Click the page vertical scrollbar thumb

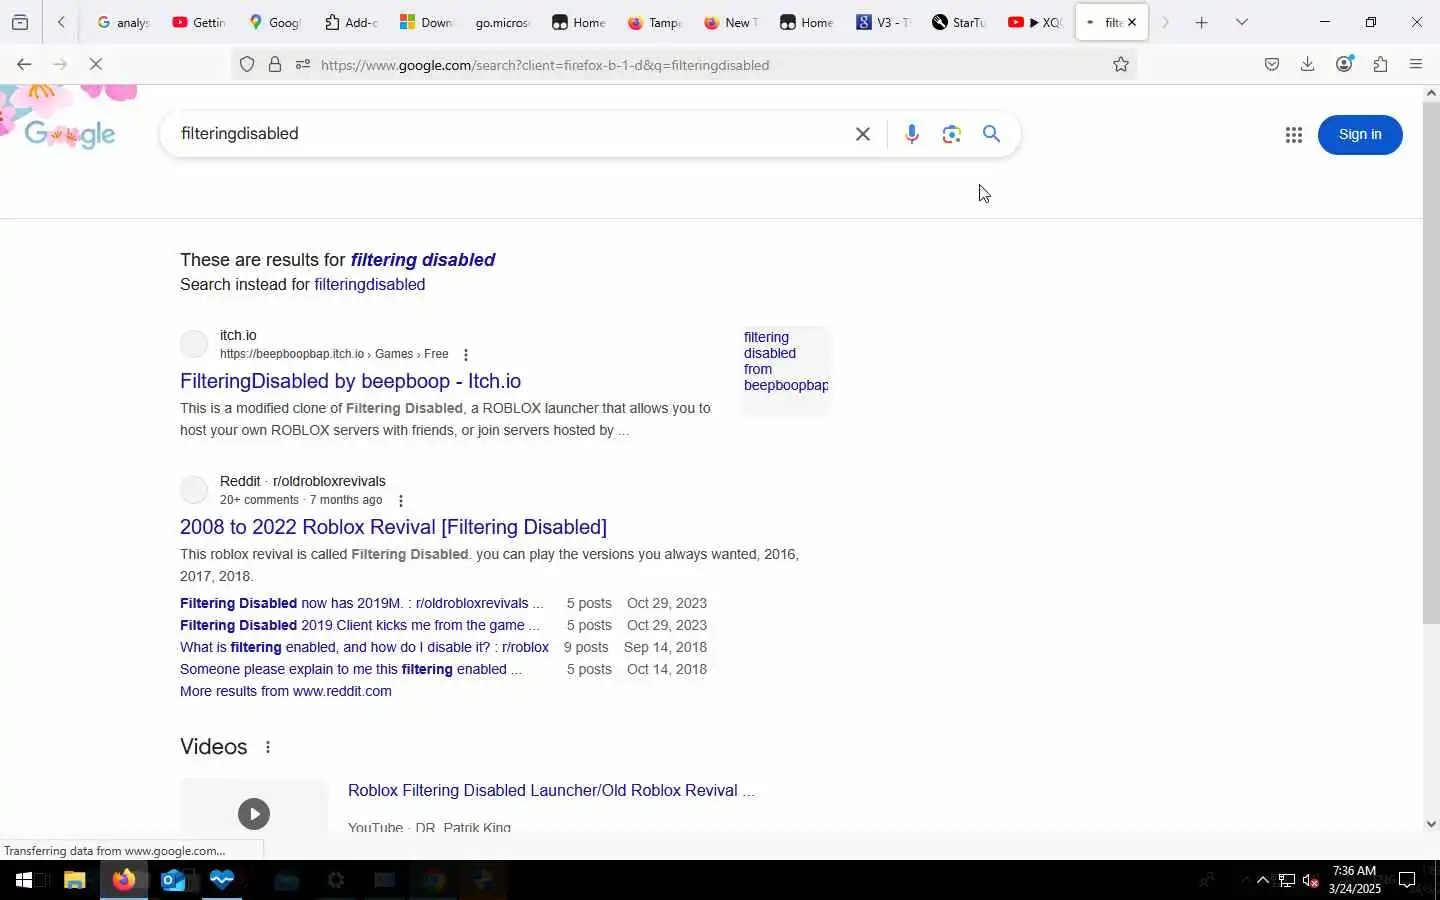coord(1431,362)
